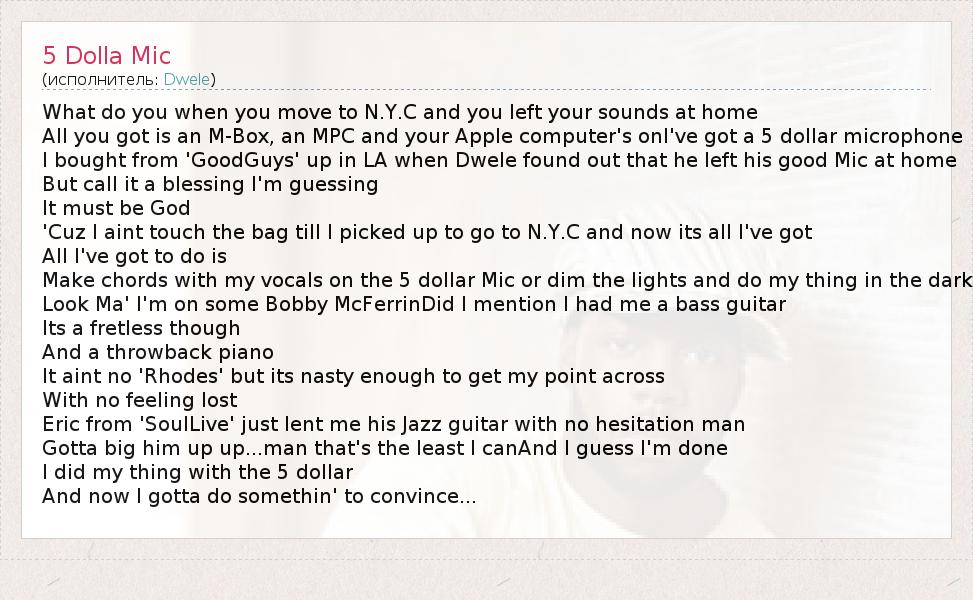The height and width of the screenshot is (600, 973).
Task: Open the Dwele artist link
Action: pos(187,79)
